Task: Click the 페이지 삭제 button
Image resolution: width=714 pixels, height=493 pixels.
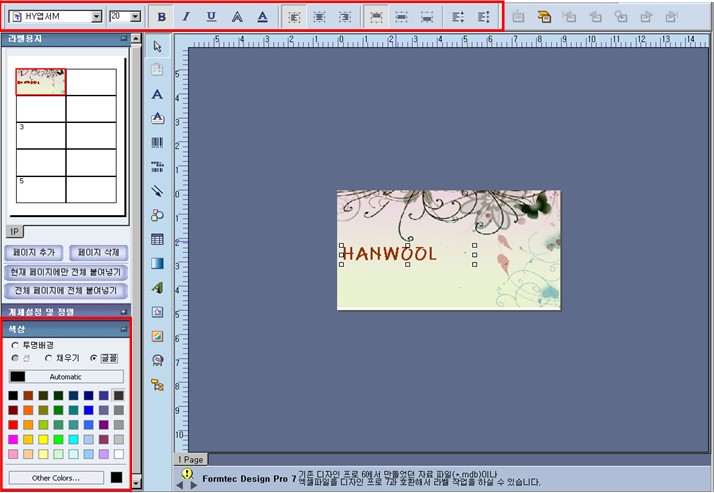Action: click(98, 253)
